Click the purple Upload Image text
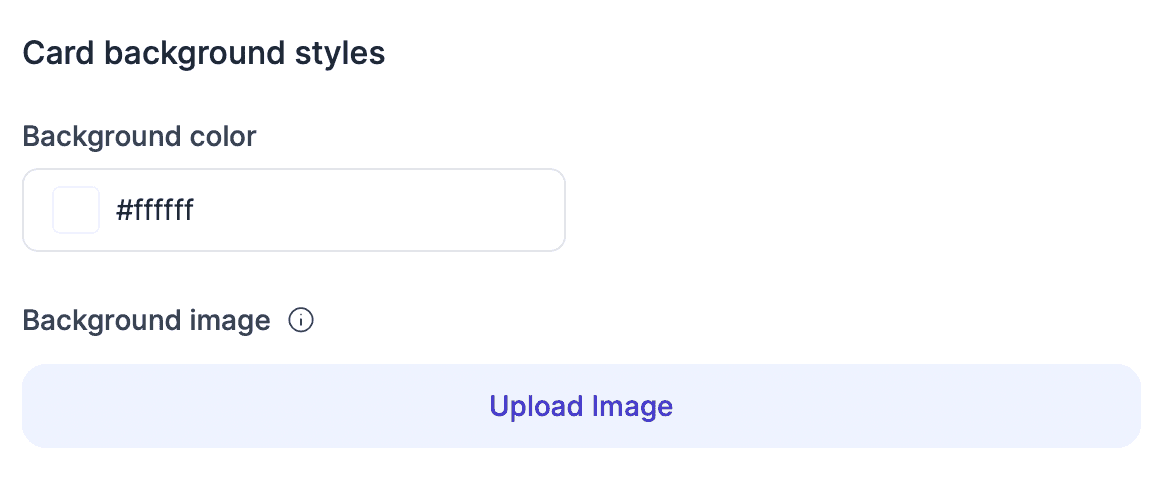 tap(581, 406)
